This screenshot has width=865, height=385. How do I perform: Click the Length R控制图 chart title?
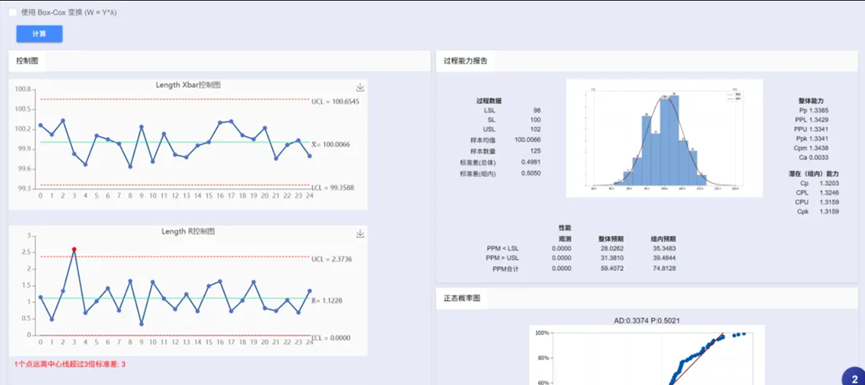(188, 232)
